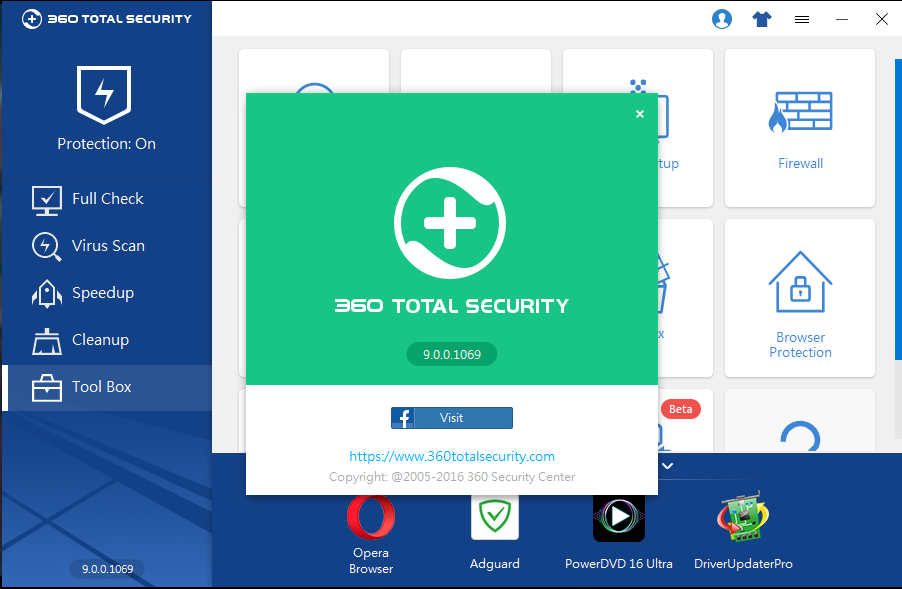Viewport: 902px width, 589px height.
Task: Click the 360 Total Security logo in title bar
Action: click(x=106, y=19)
